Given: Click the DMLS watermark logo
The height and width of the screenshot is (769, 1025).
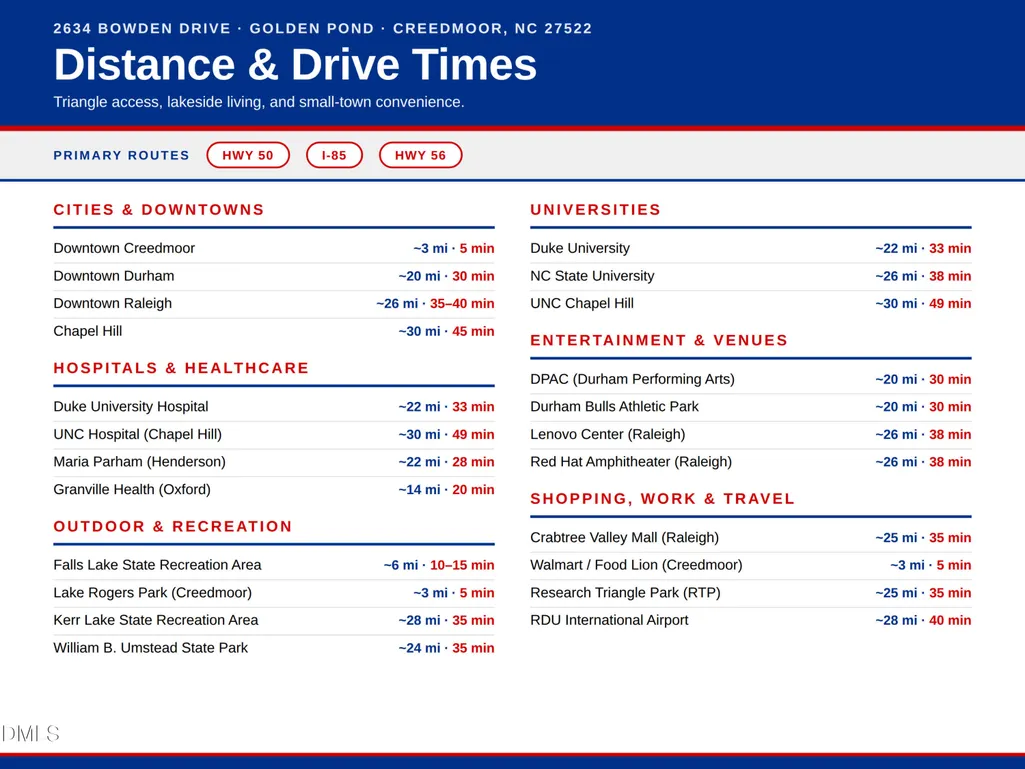Looking at the screenshot, I should [30, 733].
